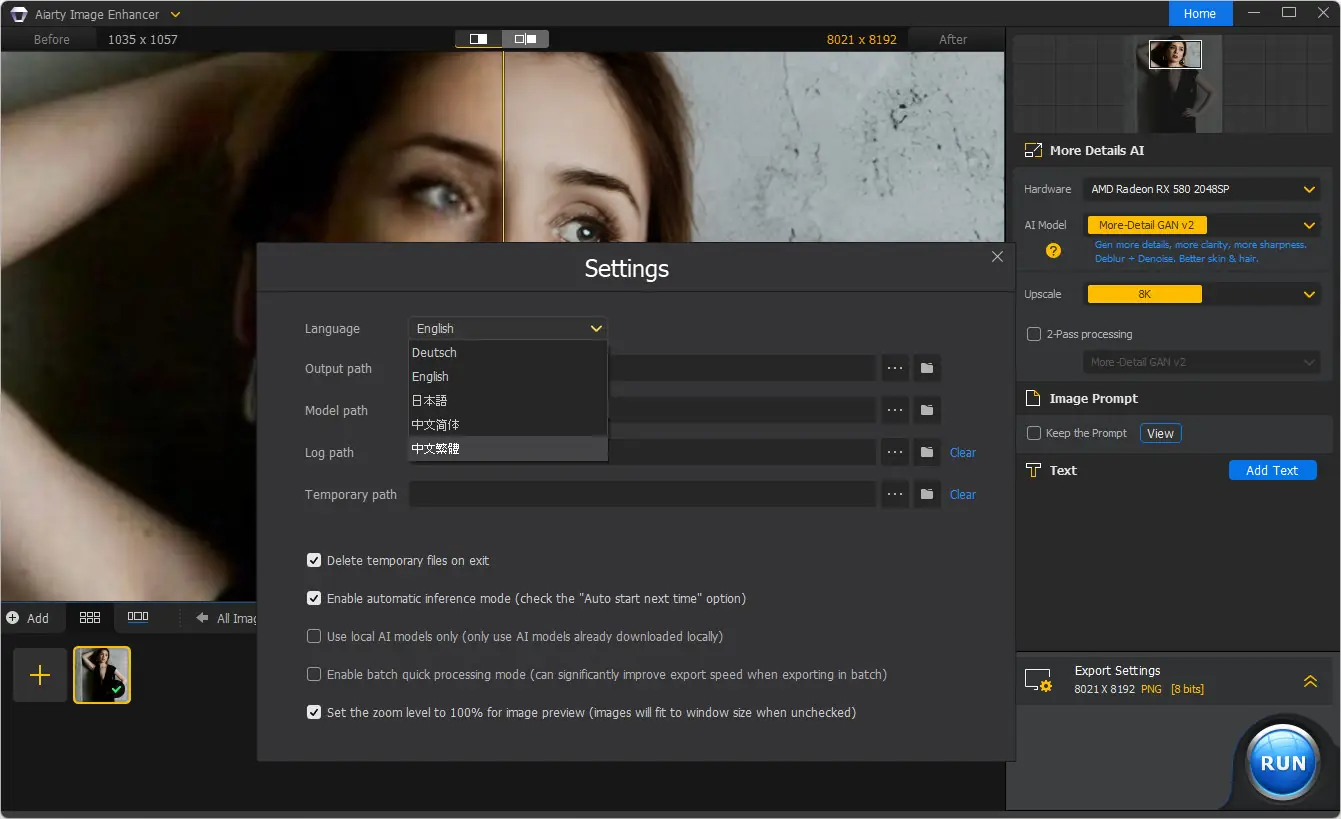Select the single preview comparison mode icon

478,38
